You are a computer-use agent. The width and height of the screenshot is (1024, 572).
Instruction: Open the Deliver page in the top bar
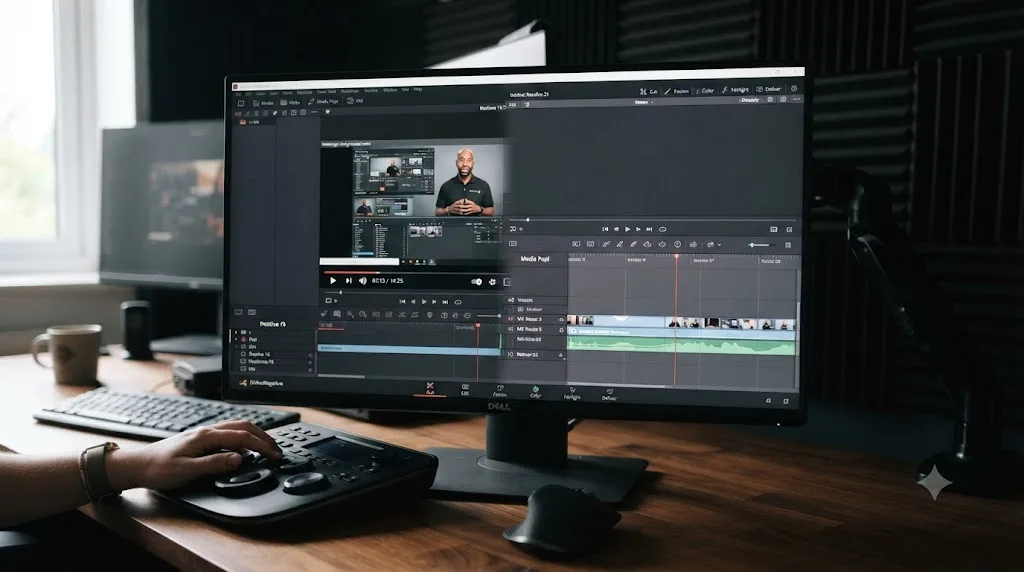point(769,89)
